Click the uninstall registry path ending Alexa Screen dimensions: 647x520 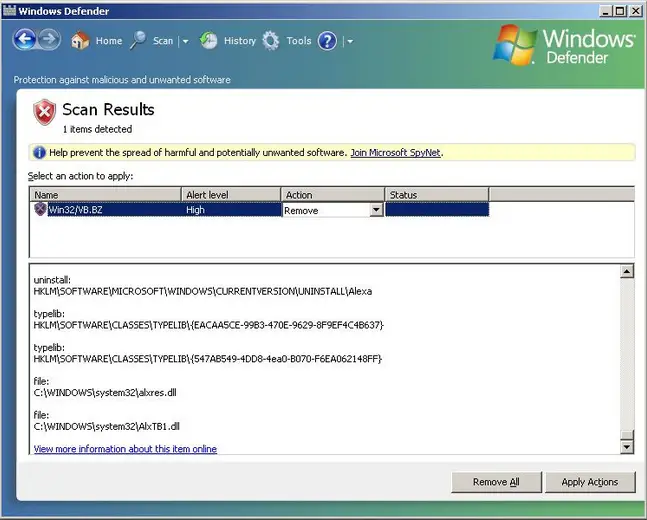coord(203,291)
